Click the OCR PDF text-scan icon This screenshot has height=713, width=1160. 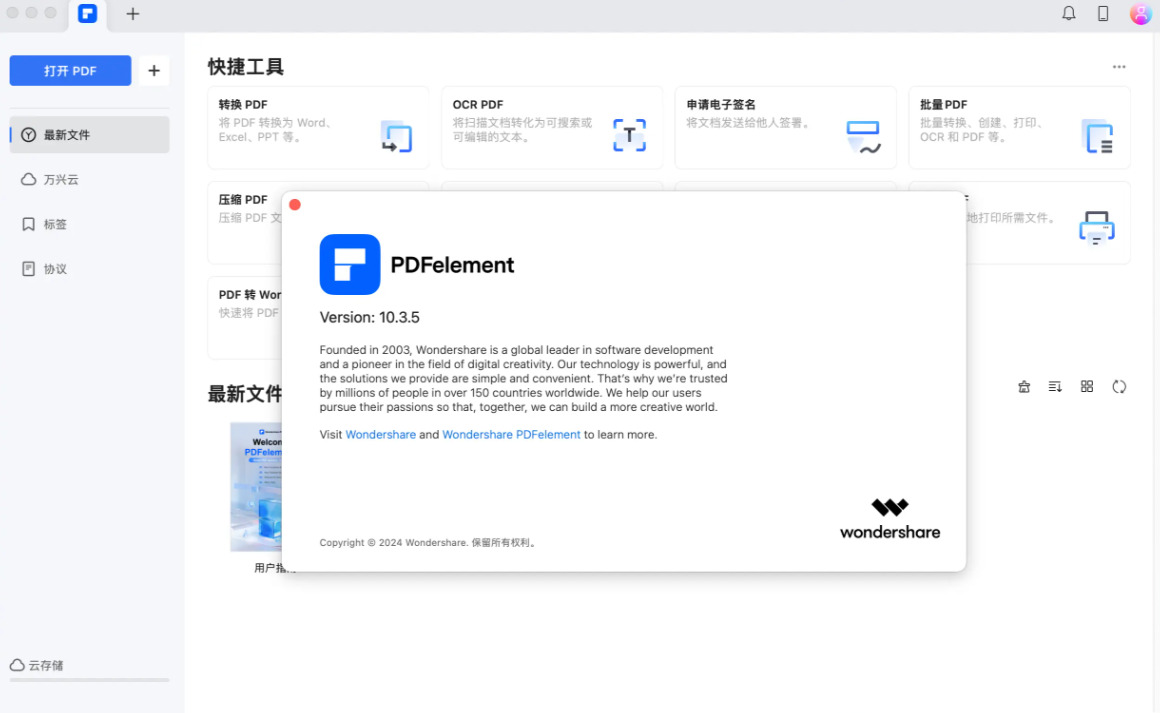[629, 135]
